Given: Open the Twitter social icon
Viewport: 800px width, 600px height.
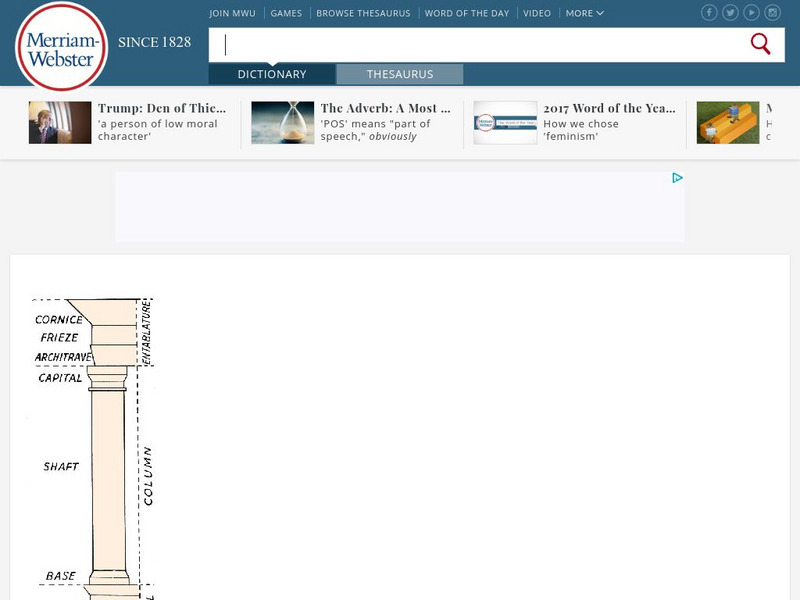Looking at the screenshot, I should click(730, 13).
